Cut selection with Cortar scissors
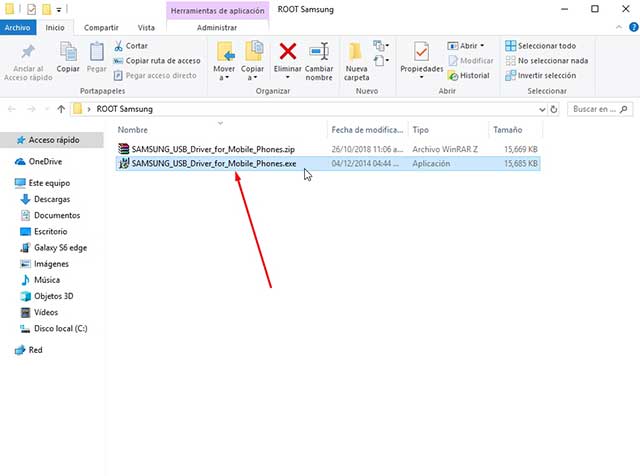Image resolution: width=640 pixels, height=476 pixels. 131,46
